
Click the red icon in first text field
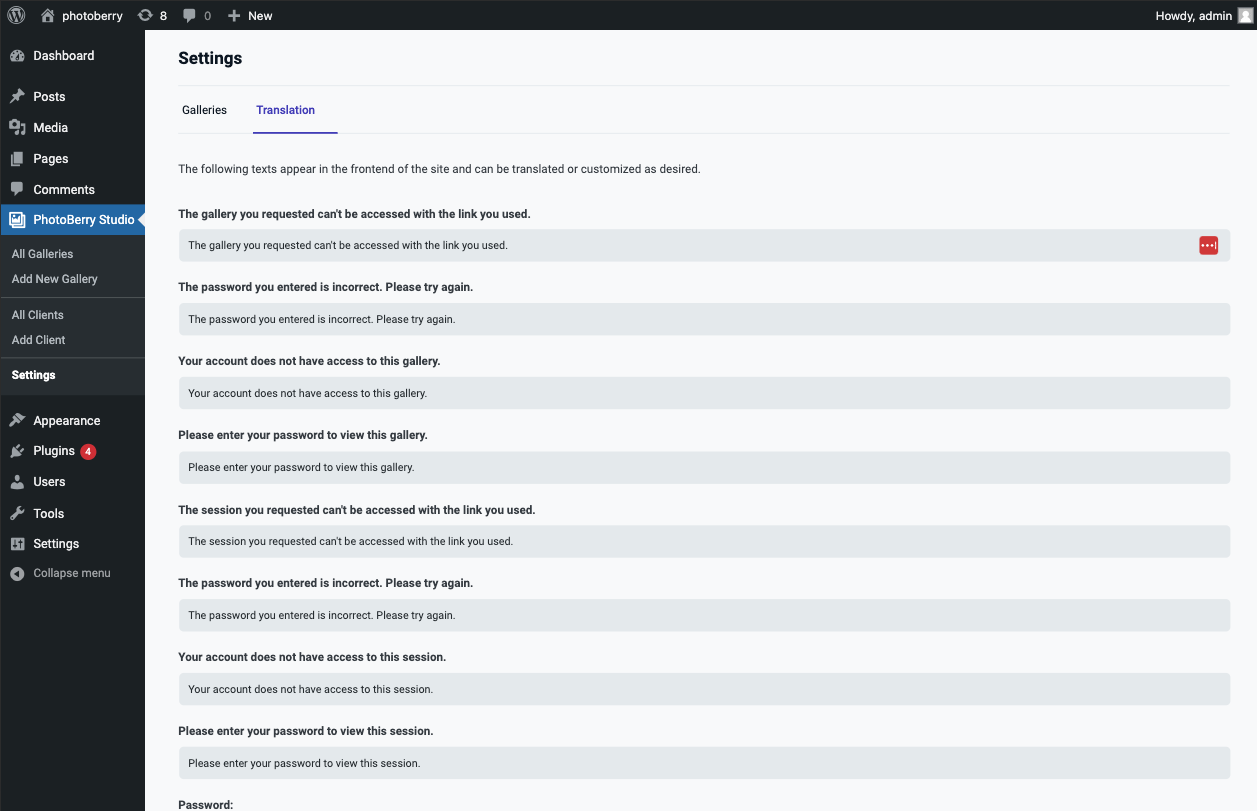[x=1208, y=245]
